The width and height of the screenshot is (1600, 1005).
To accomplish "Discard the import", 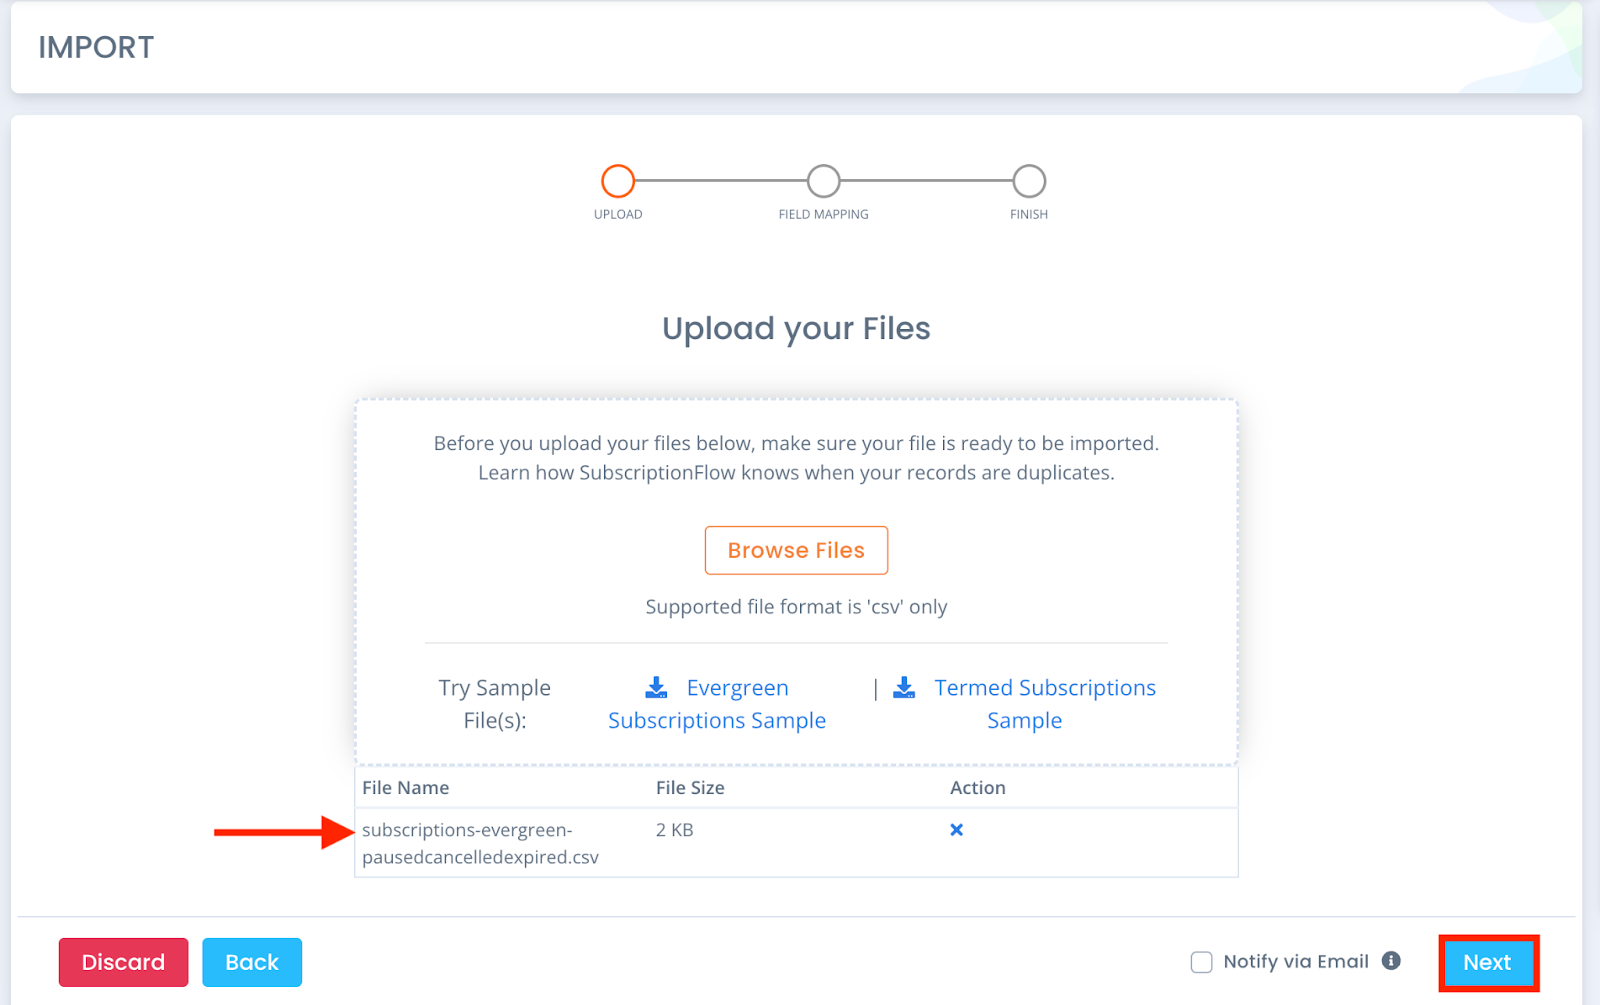I will pyautogui.click(x=123, y=962).
